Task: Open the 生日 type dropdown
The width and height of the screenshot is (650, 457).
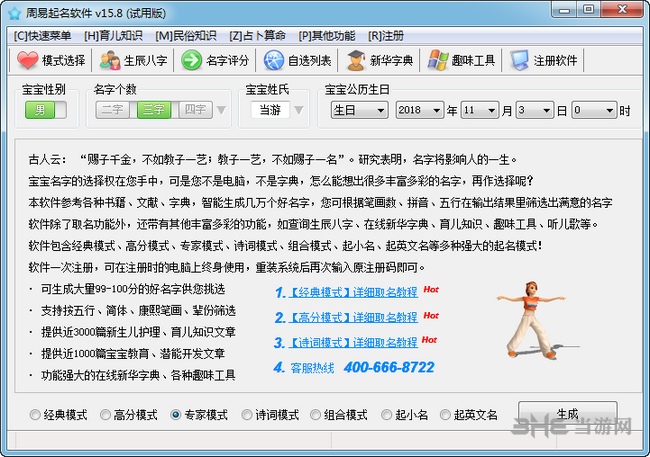Action: click(359, 110)
